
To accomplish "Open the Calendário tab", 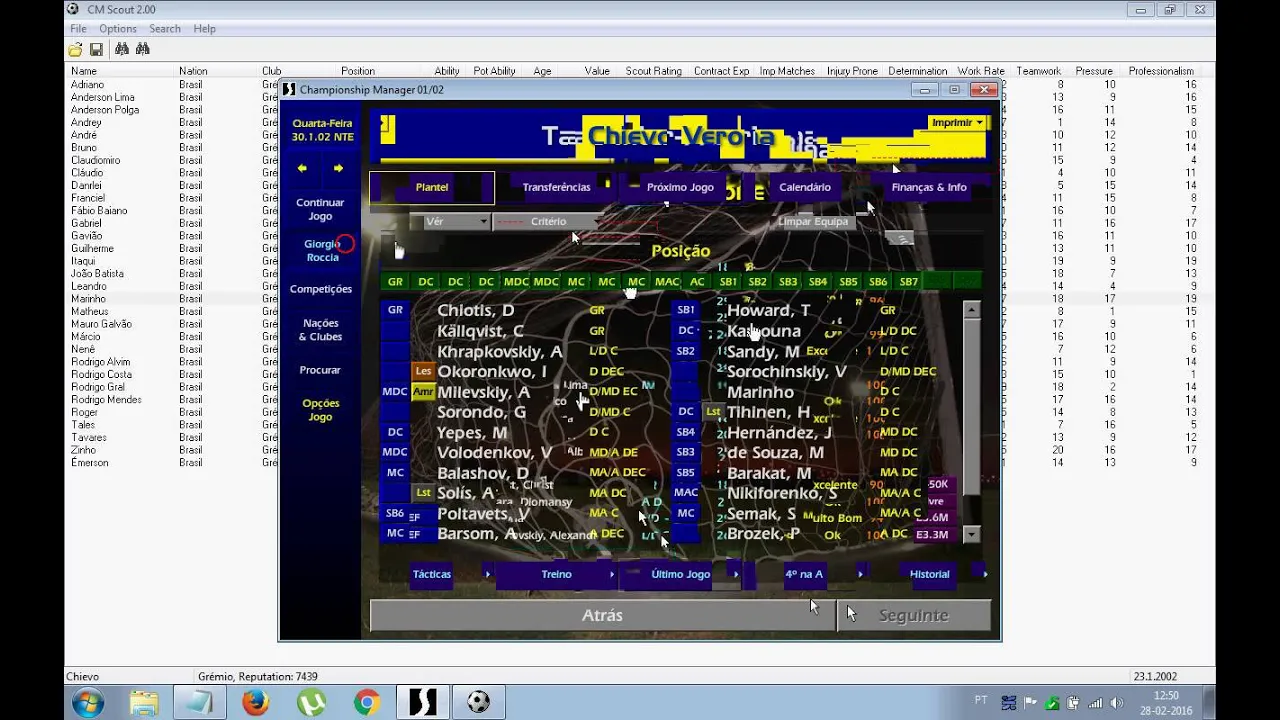I will click(805, 188).
